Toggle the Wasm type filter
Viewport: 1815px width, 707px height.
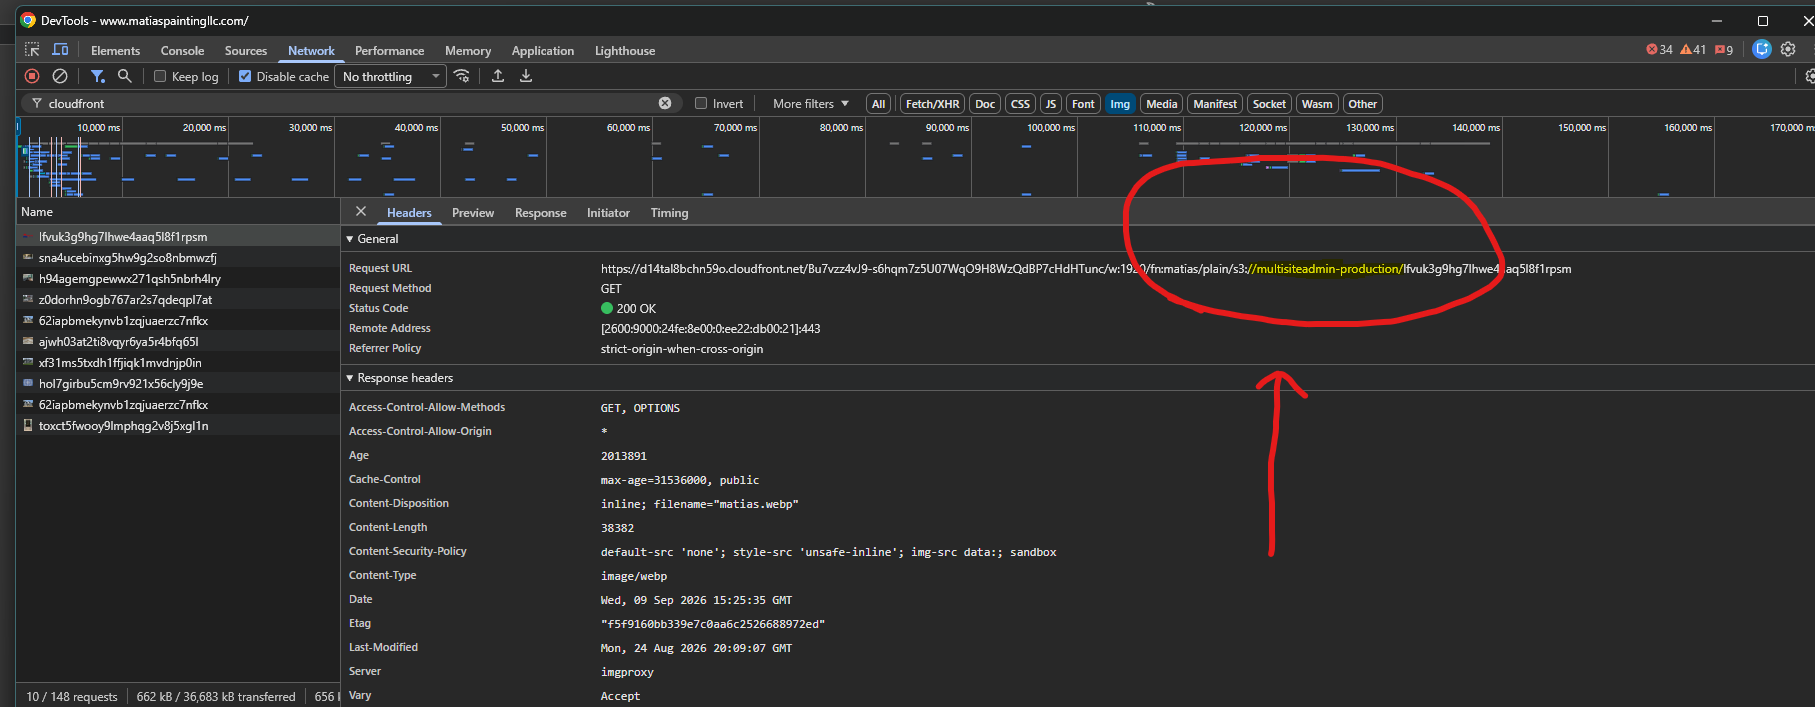(x=1317, y=104)
